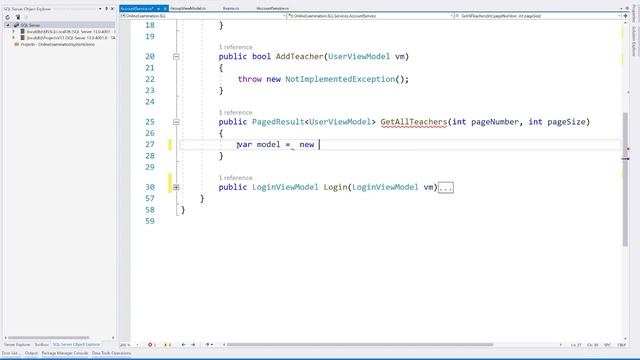The height and width of the screenshot is (360, 640).
Task: Collapse the GetAllTeachers method outline
Action: pos(176,122)
